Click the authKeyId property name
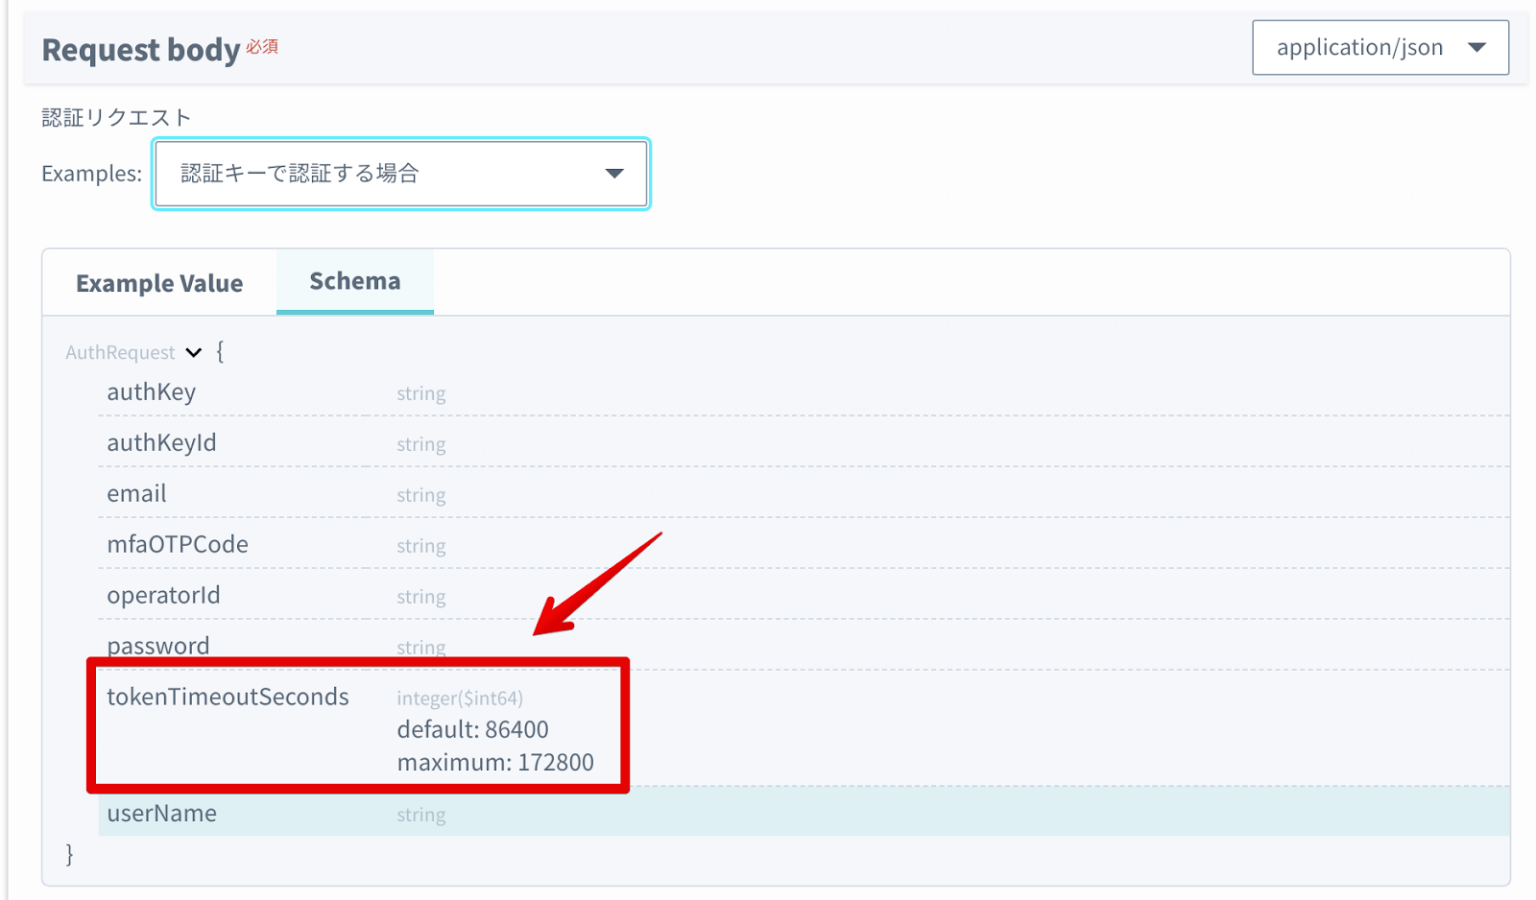This screenshot has width=1536, height=900. coord(161,442)
